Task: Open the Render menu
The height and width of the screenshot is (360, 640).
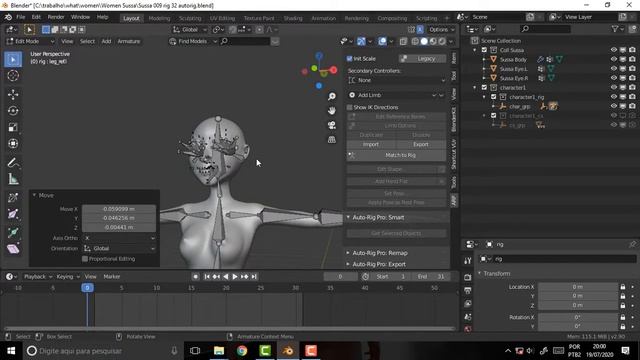Action: pos(56,17)
